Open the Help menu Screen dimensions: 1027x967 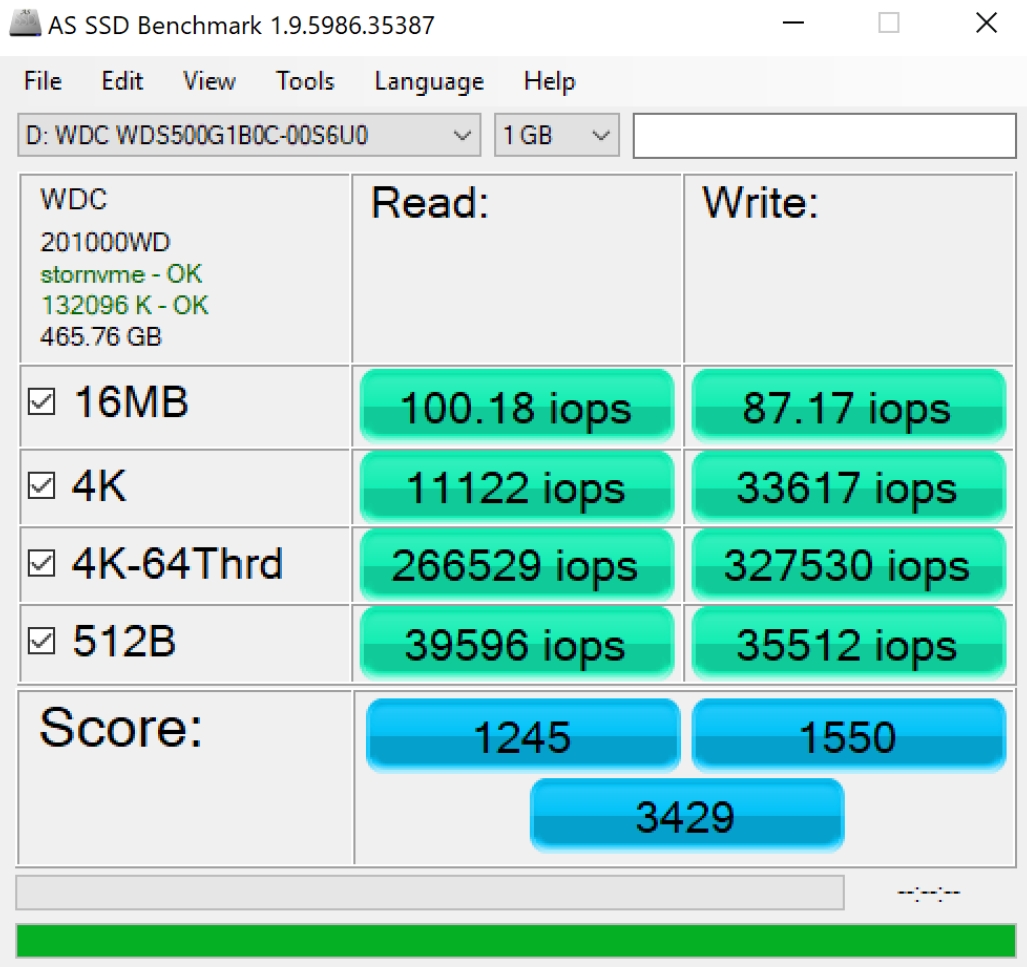click(x=549, y=81)
